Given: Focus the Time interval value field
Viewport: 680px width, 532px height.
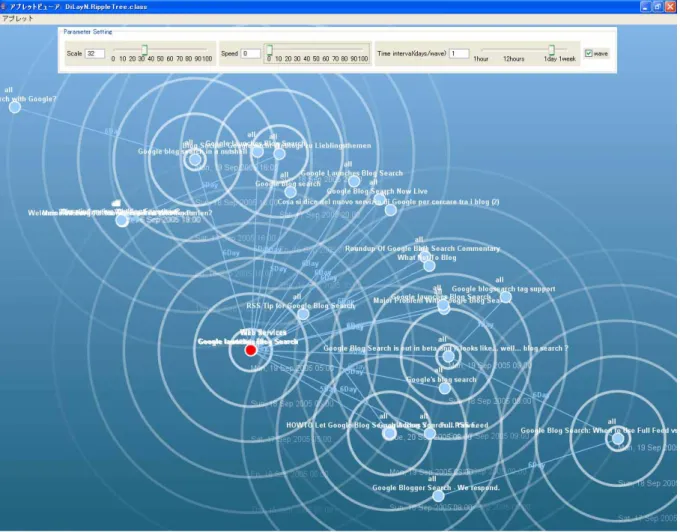Looking at the screenshot, I should [459, 54].
